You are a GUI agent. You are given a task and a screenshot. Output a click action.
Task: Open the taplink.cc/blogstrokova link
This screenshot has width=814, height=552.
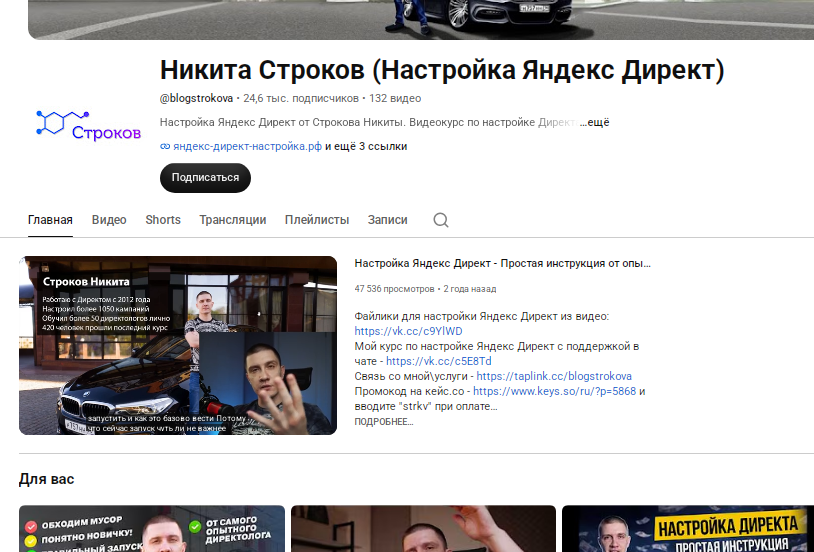[x=554, y=376]
